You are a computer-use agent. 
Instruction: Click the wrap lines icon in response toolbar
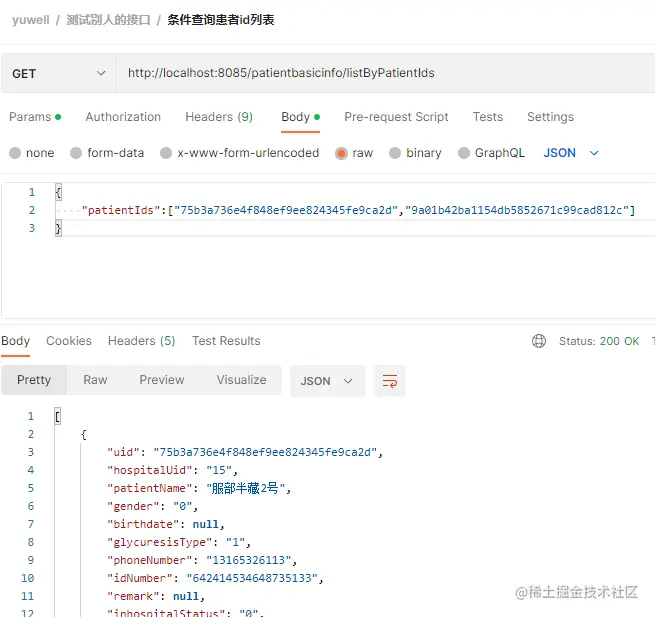390,381
